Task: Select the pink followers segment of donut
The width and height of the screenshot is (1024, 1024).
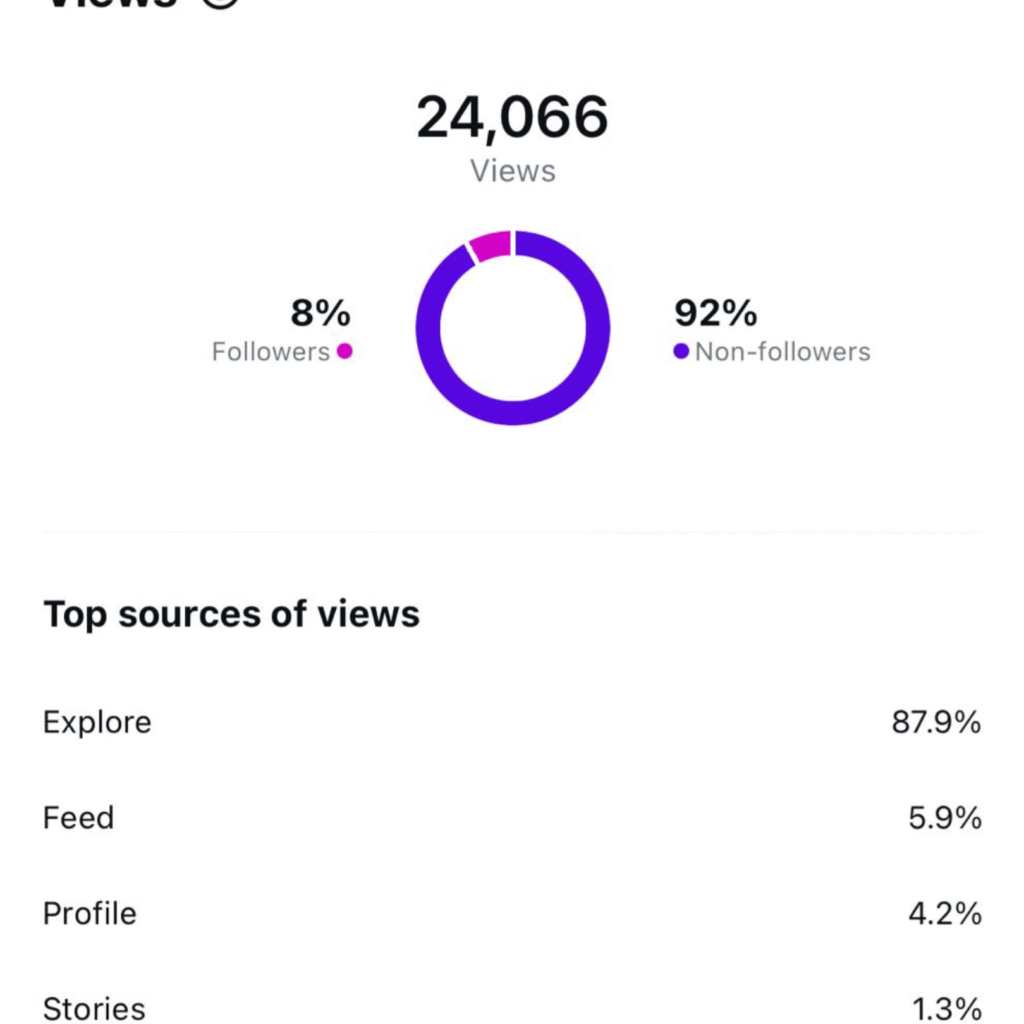Action: [491, 246]
